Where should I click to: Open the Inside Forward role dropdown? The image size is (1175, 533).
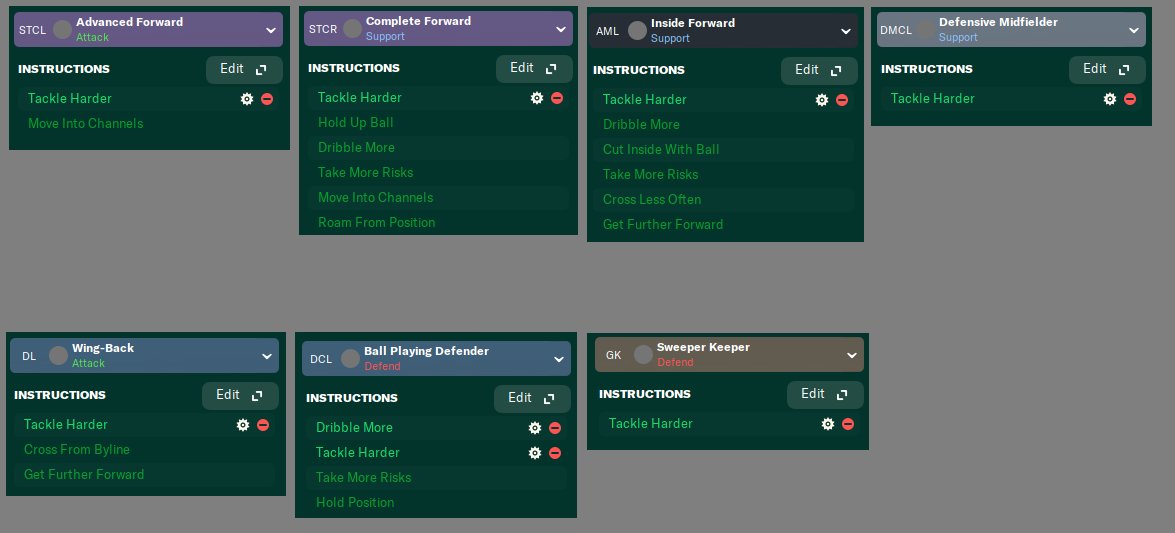[847, 31]
